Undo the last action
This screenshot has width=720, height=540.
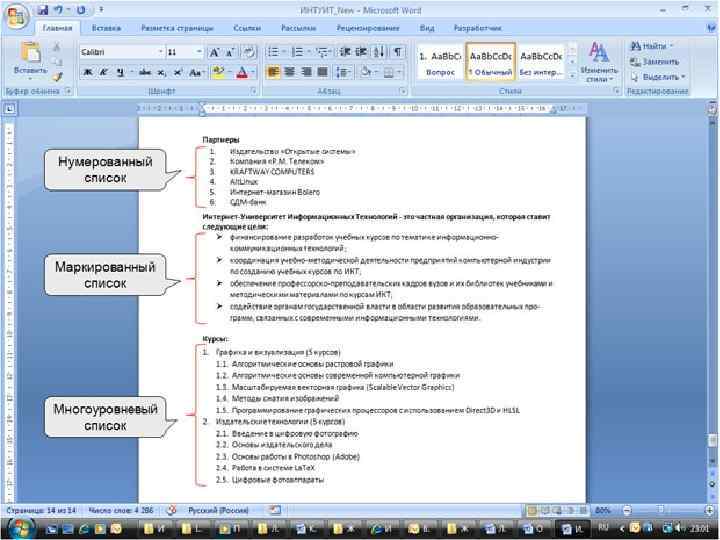59,10
